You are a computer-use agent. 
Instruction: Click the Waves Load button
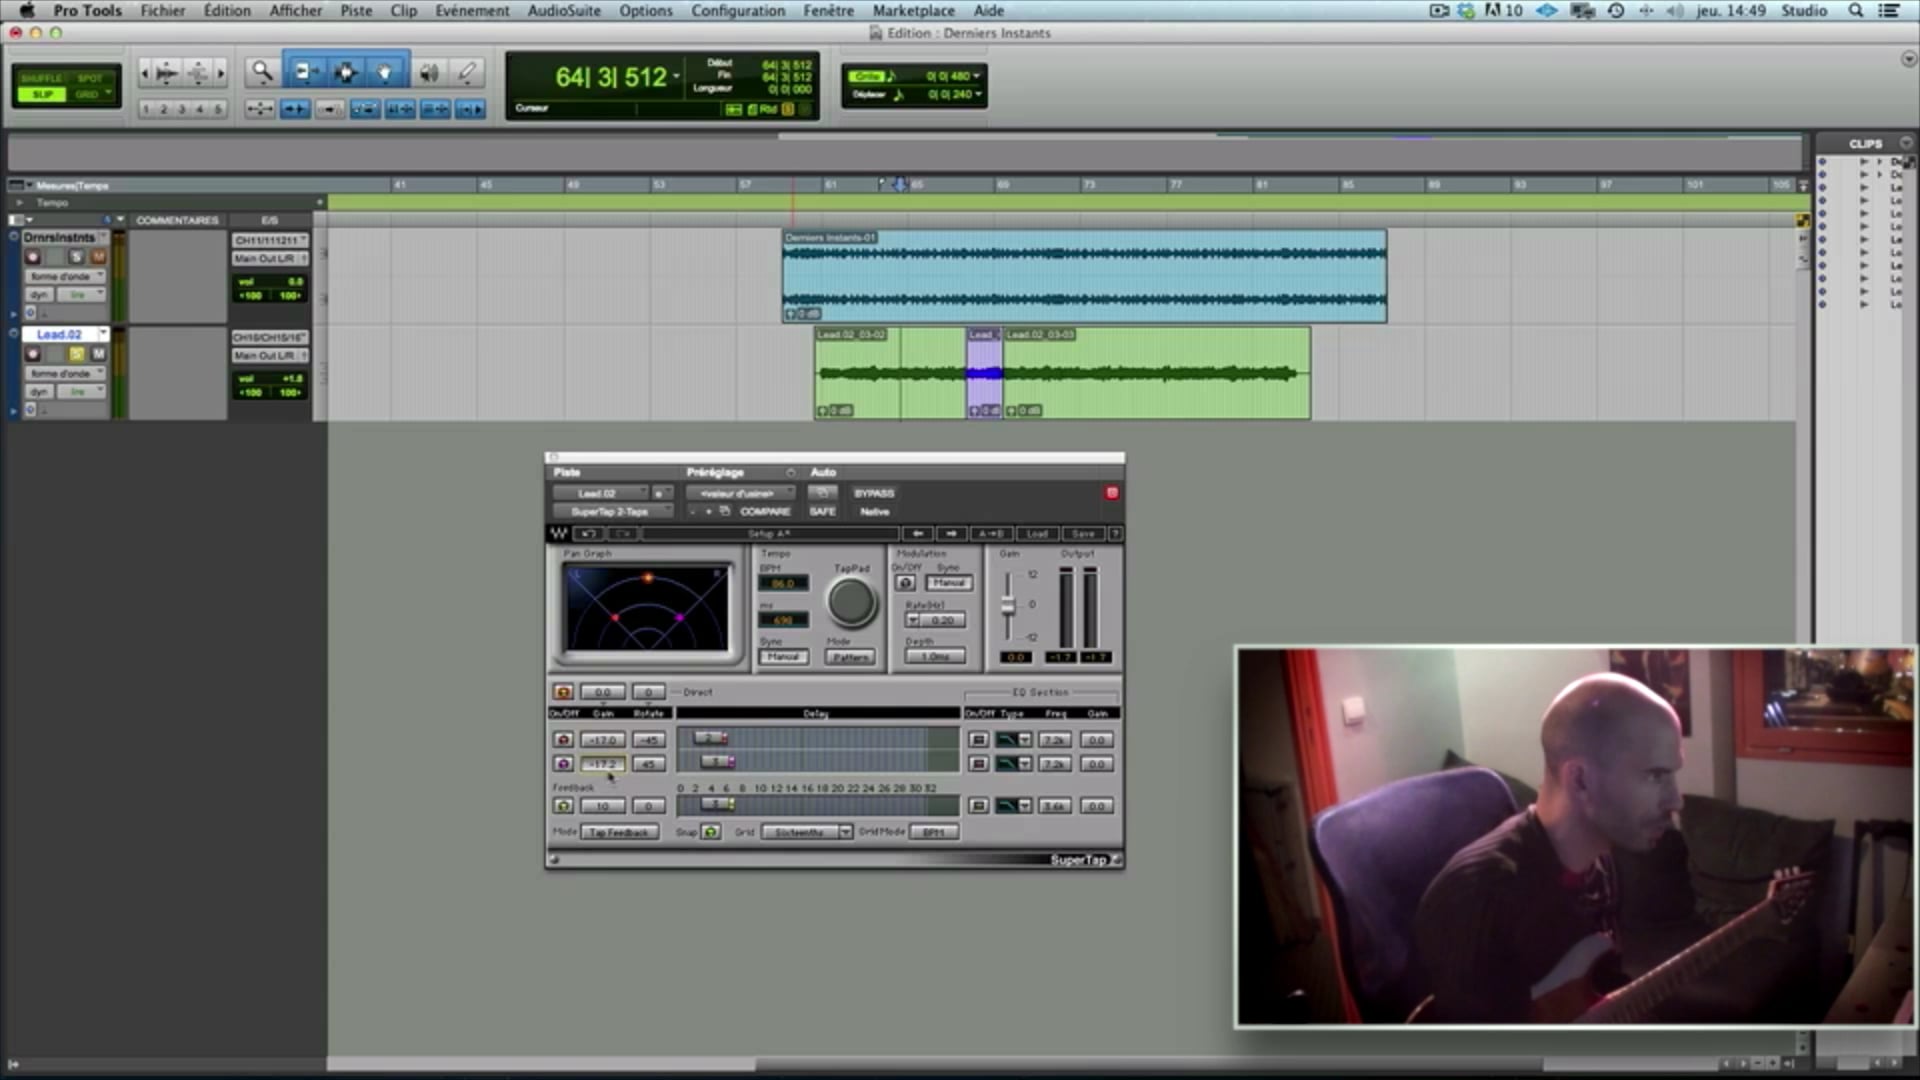(1037, 534)
